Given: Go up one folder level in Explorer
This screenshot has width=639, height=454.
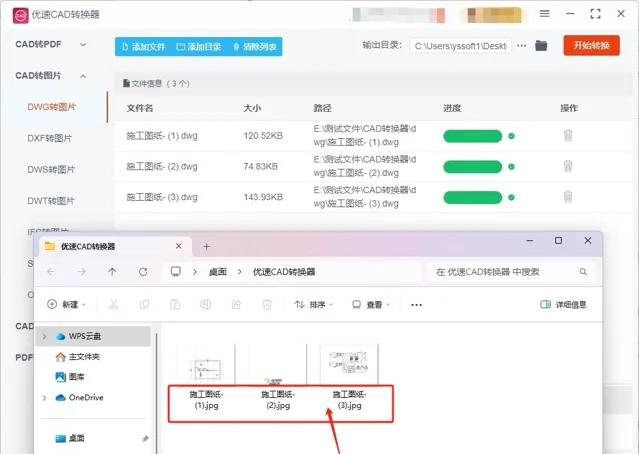Looking at the screenshot, I should (112, 272).
